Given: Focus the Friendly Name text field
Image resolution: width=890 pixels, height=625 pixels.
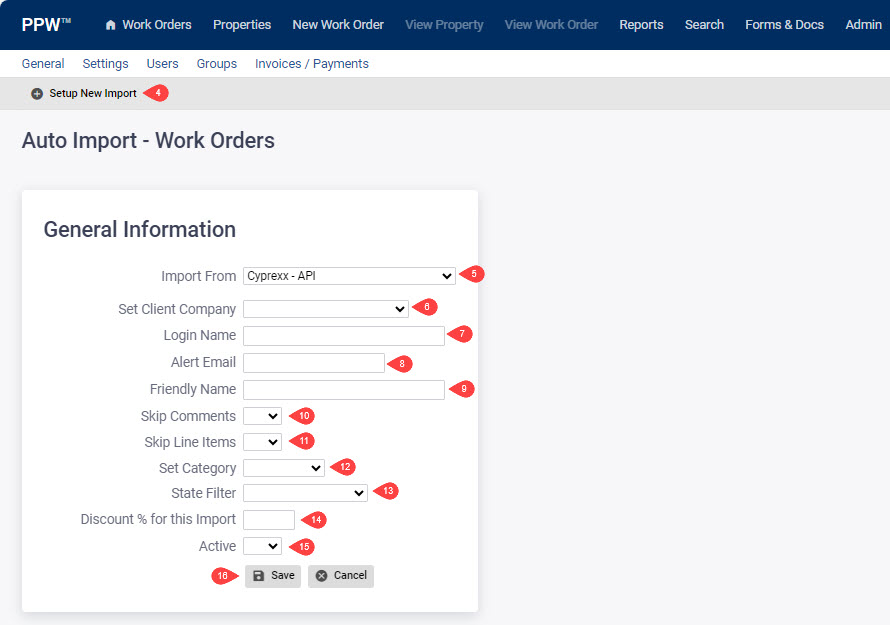Looking at the screenshot, I should [343, 389].
